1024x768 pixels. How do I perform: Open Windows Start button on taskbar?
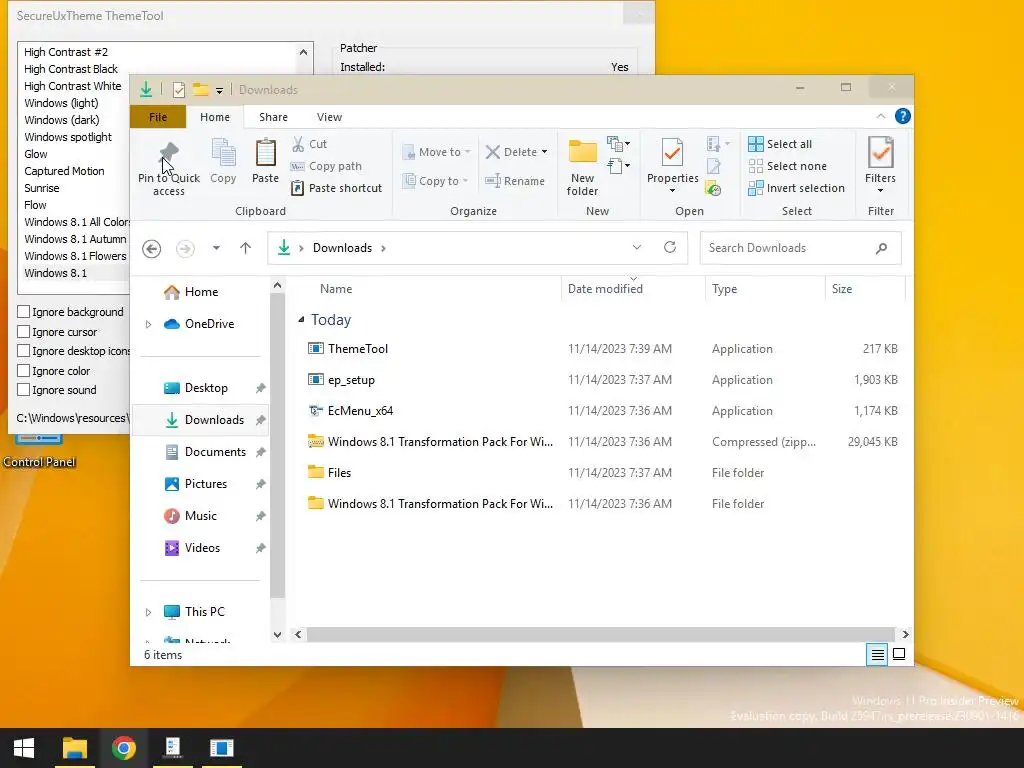click(x=24, y=748)
